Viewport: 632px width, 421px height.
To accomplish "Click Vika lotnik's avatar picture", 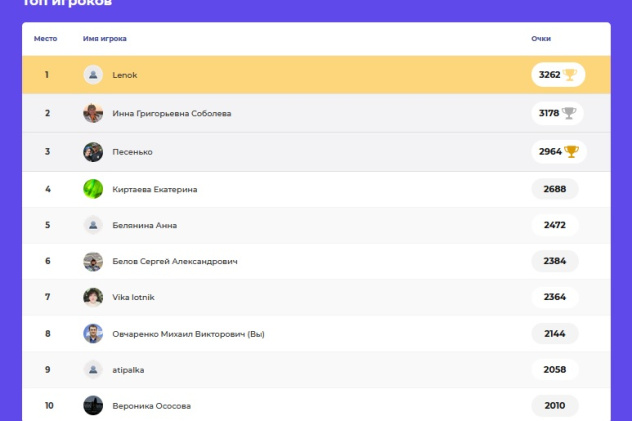I will tap(93, 297).
